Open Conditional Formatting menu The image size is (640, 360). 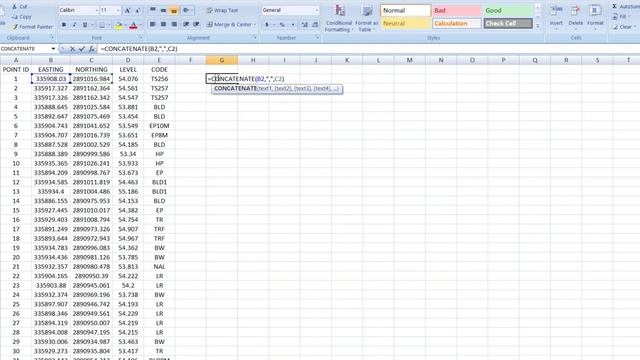coord(339,18)
